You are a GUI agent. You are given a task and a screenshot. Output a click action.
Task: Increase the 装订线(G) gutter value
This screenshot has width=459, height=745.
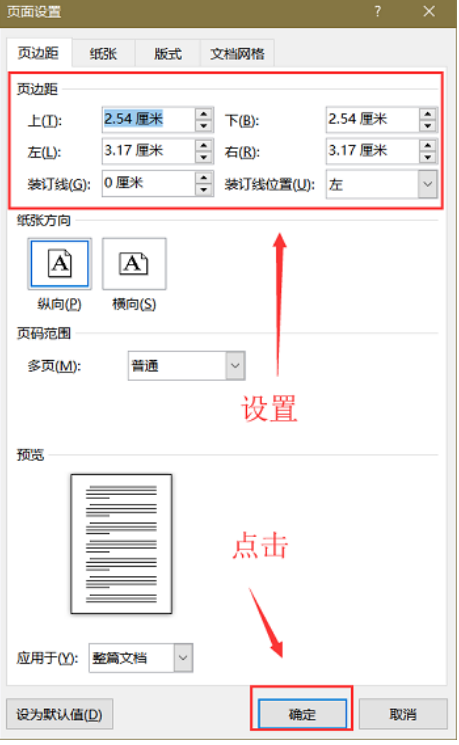(204, 178)
